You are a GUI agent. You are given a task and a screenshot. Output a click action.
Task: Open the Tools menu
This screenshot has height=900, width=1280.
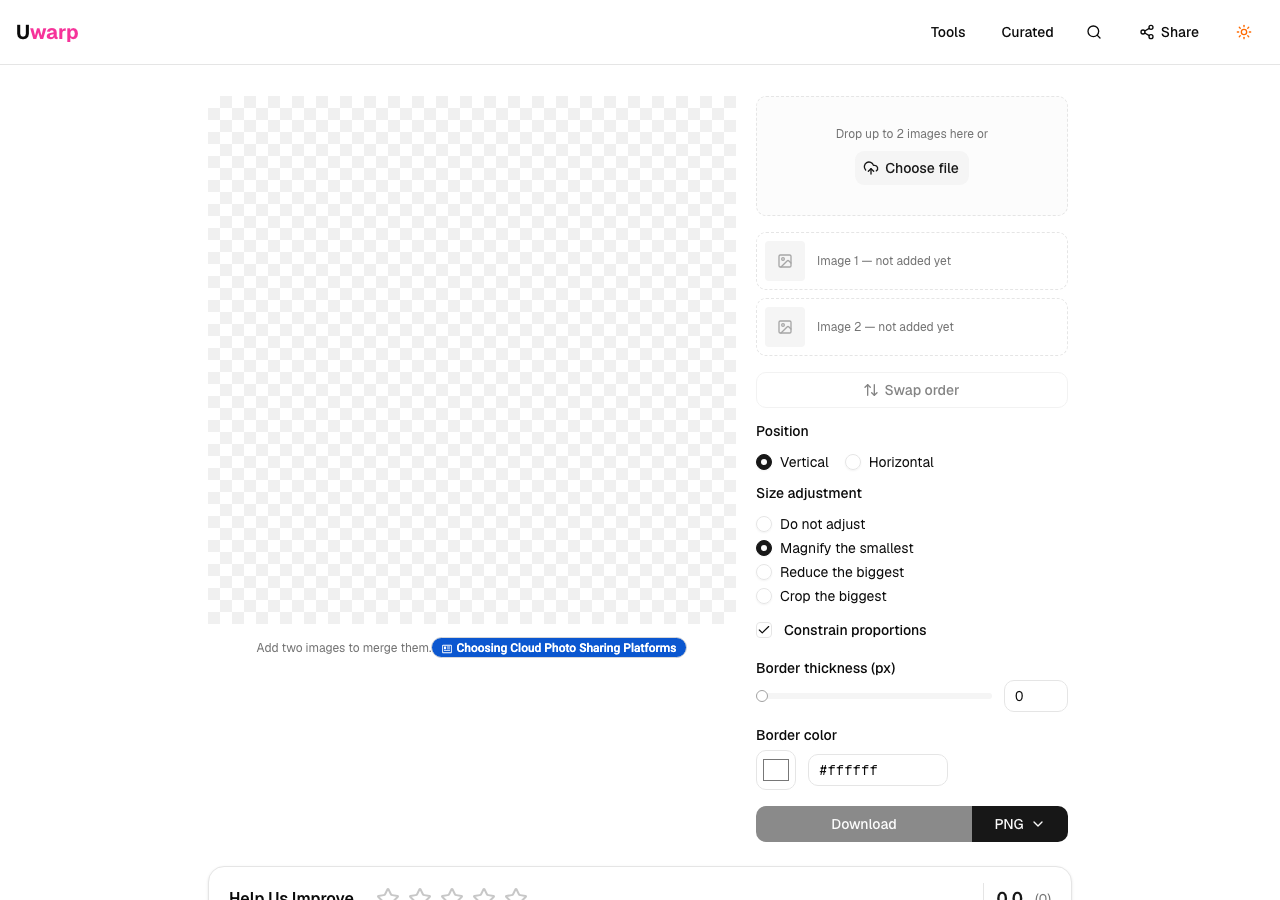click(x=948, y=32)
